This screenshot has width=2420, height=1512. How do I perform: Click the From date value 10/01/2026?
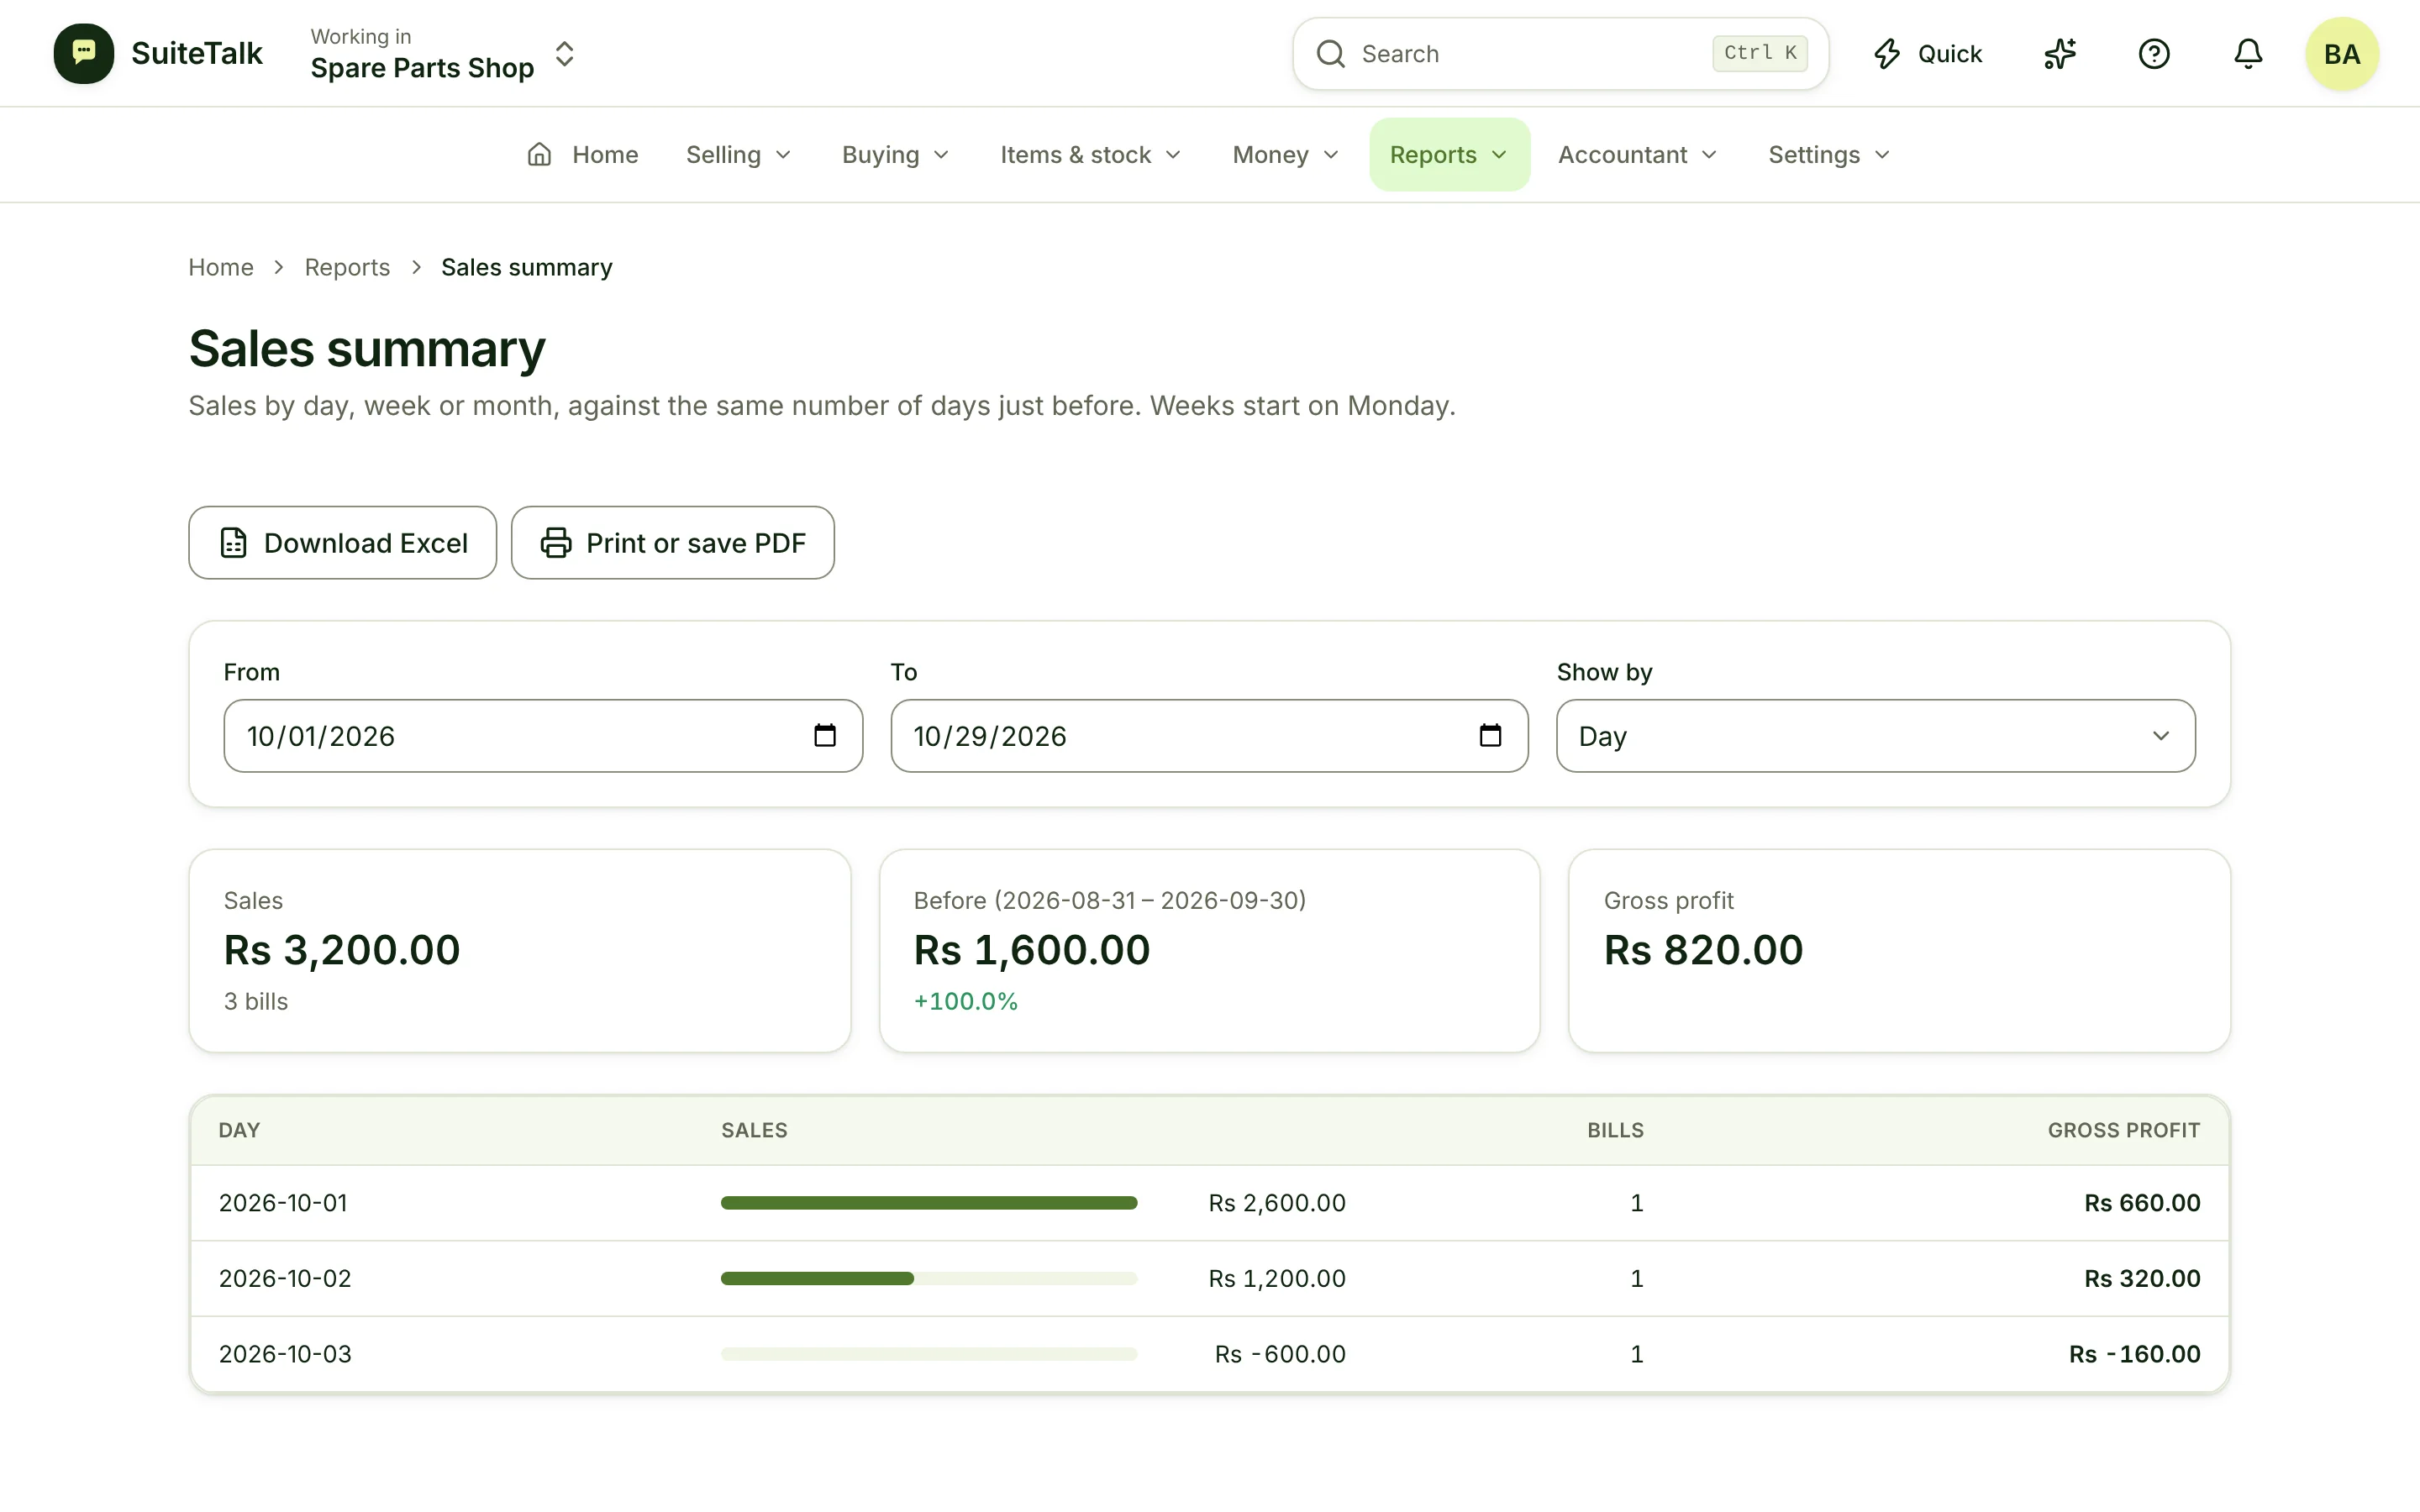point(321,736)
